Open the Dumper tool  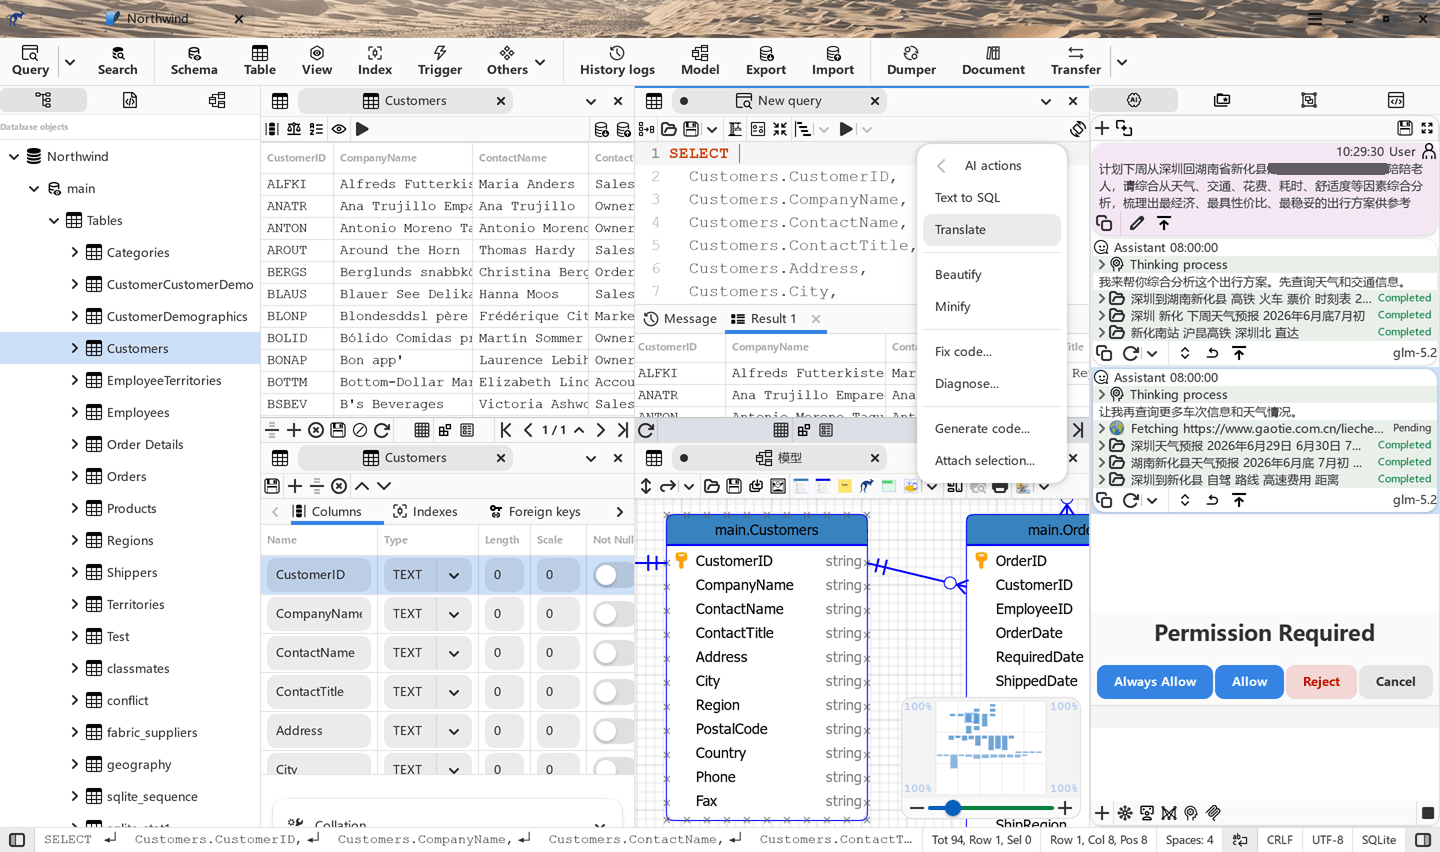911,60
